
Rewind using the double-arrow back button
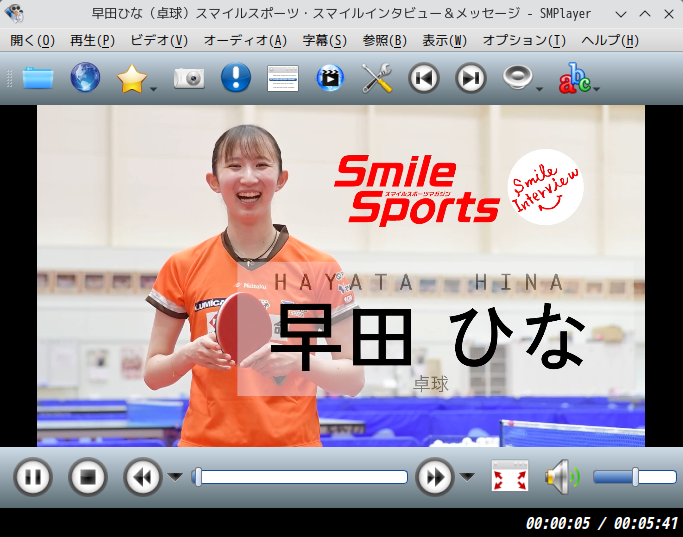[143, 477]
